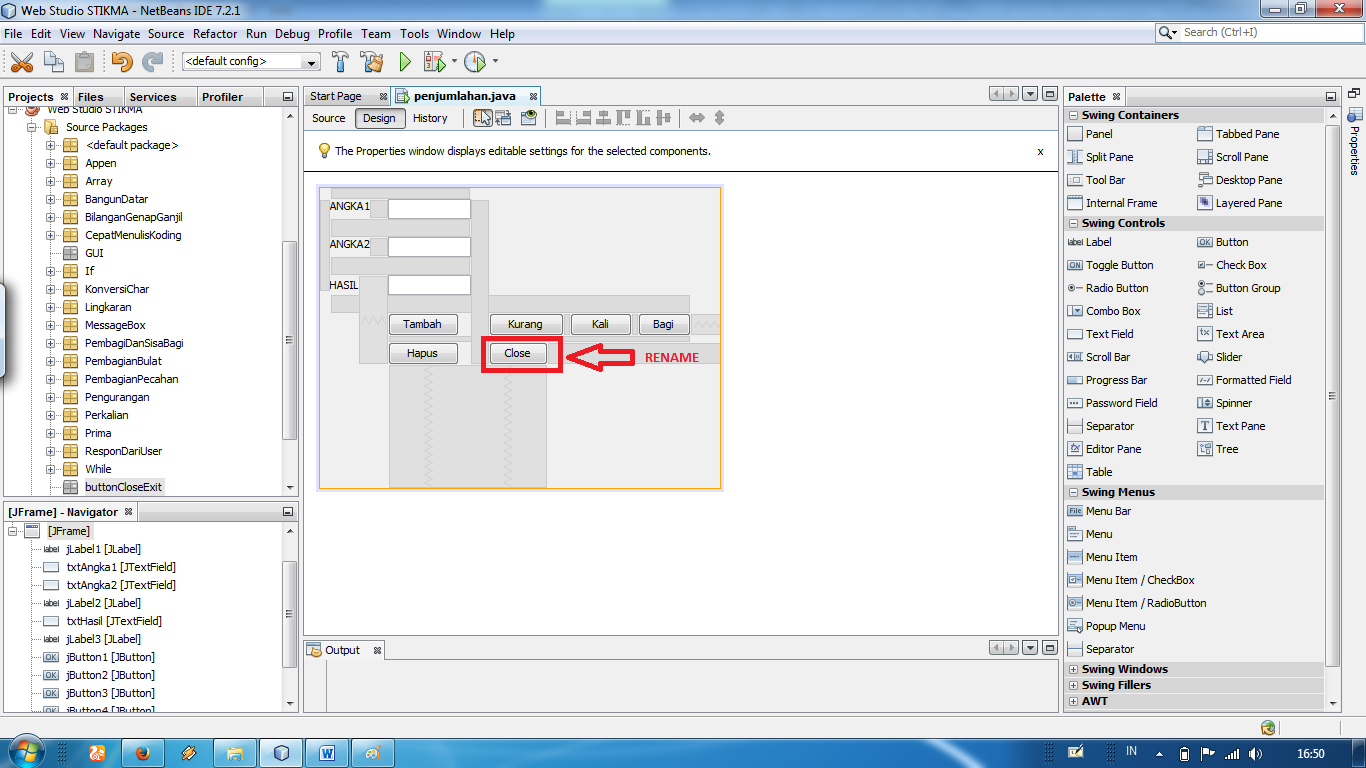Activate Selection Mode in the form designer
The width and height of the screenshot is (1366, 768).
(484, 118)
